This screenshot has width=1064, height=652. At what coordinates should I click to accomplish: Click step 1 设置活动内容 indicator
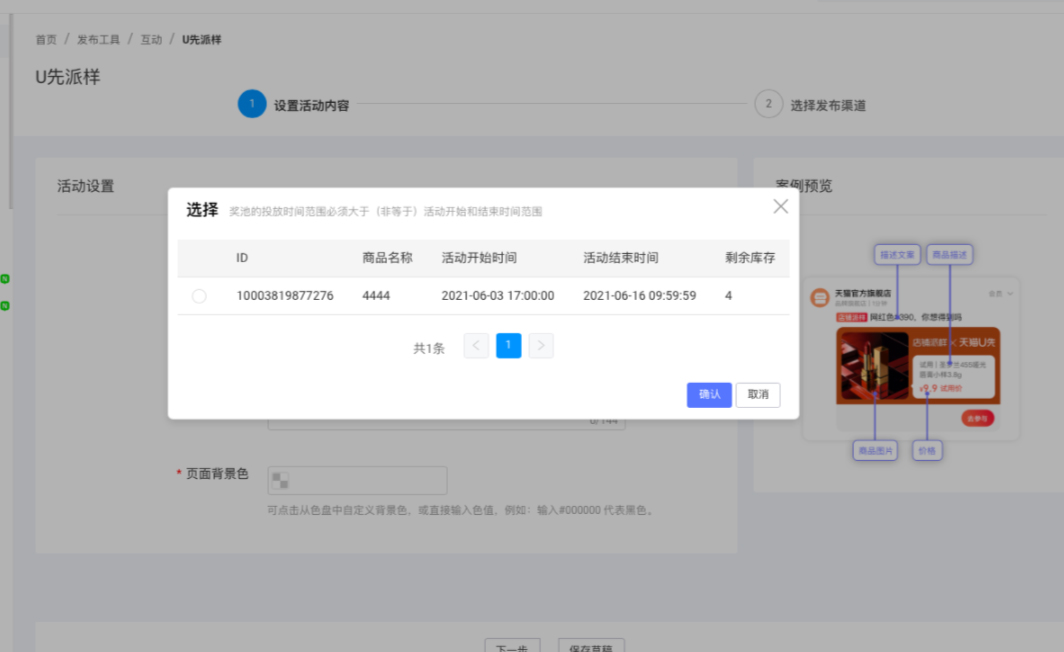tap(252, 103)
